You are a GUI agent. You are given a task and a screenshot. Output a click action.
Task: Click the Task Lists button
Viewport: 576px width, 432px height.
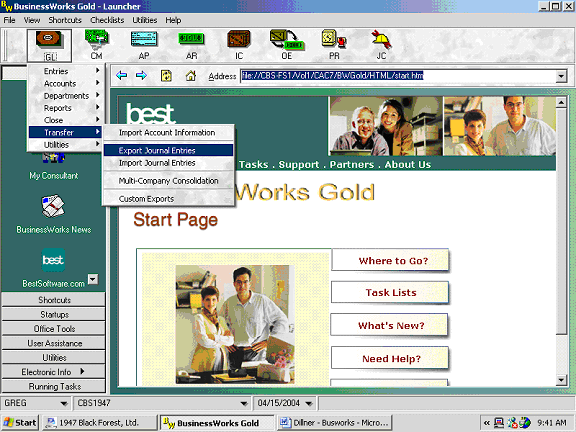[x=390, y=292]
